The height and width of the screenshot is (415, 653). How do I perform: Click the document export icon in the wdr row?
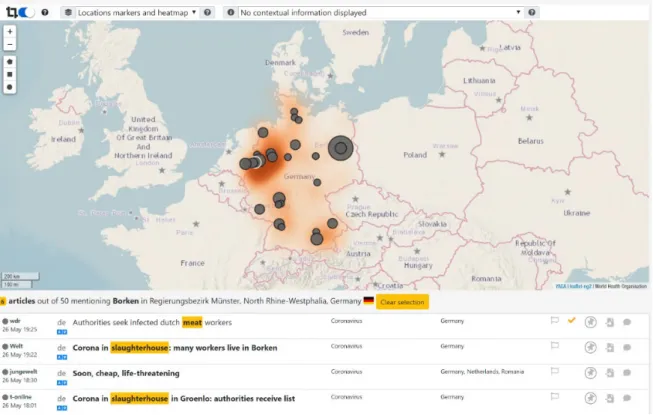610,322
